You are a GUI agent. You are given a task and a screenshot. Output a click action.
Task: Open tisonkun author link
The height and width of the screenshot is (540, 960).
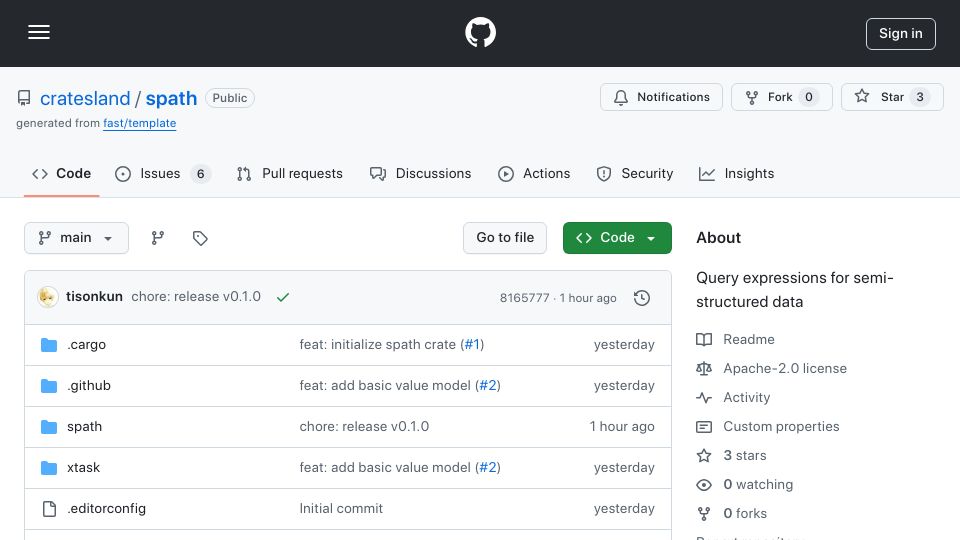[94, 297]
